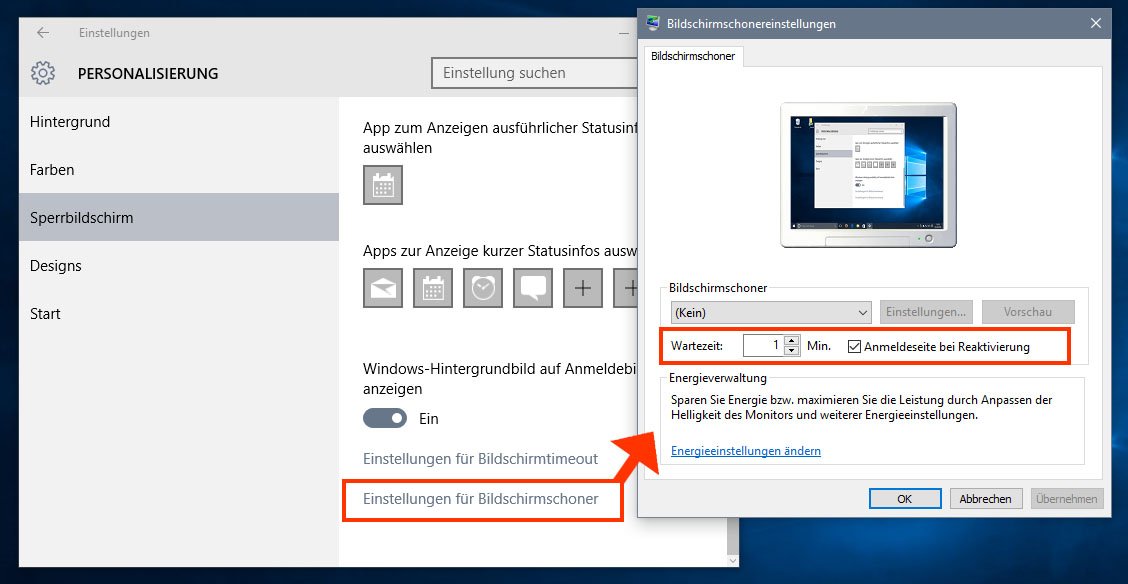The width and height of the screenshot is (1128, 584).
Task: Click the Vorschau button
Action: click(1028, 312)
